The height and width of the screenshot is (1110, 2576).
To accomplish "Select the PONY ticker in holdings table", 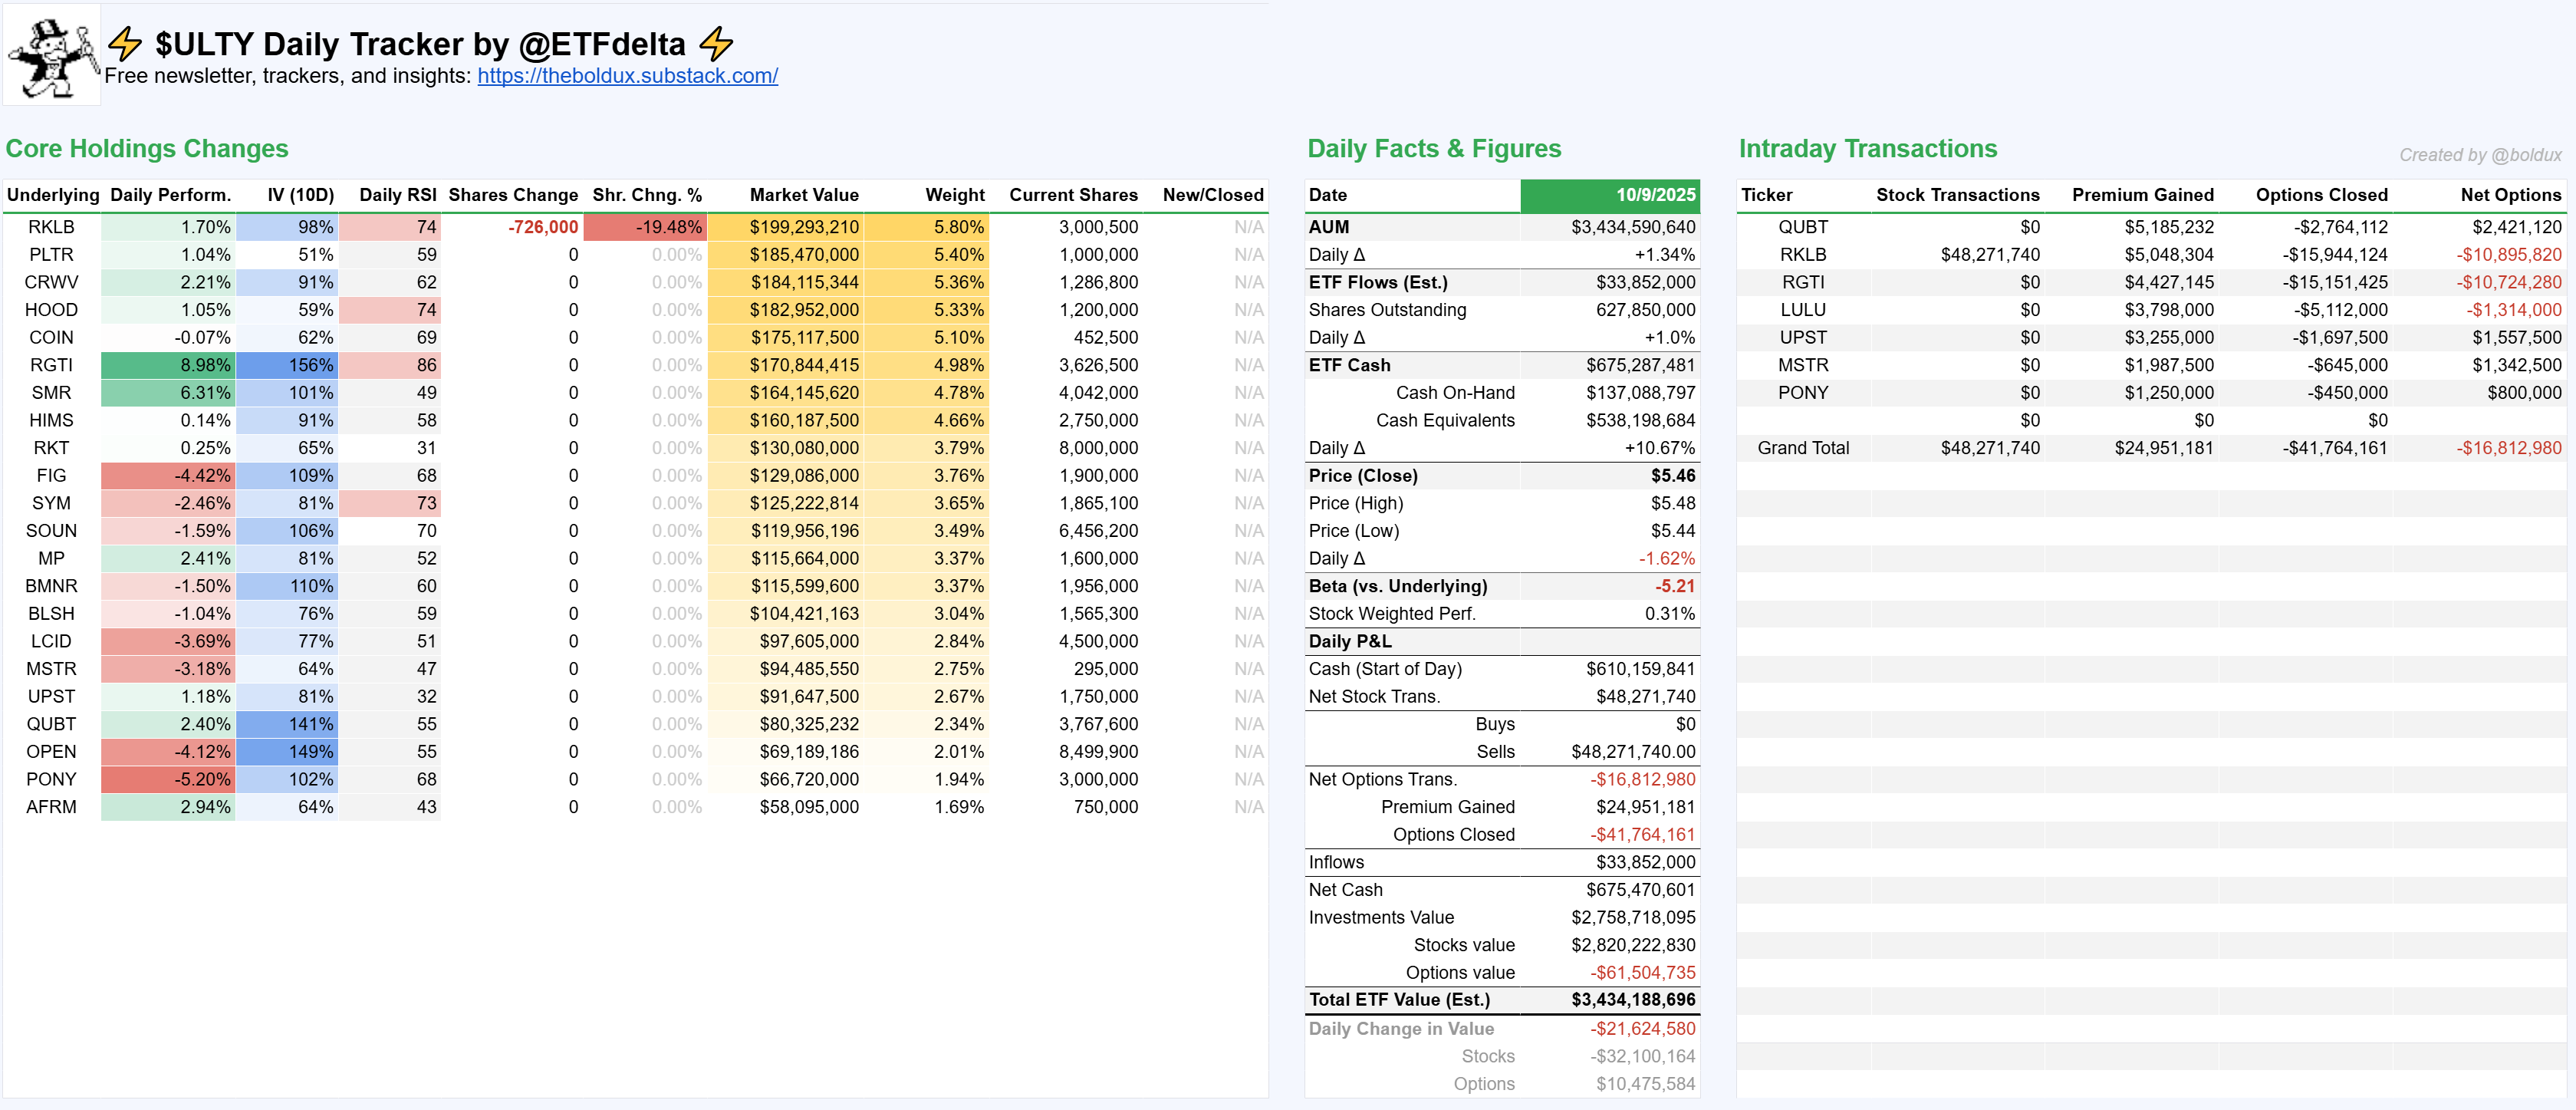I will pyautogui.click(x=51, y=779).
